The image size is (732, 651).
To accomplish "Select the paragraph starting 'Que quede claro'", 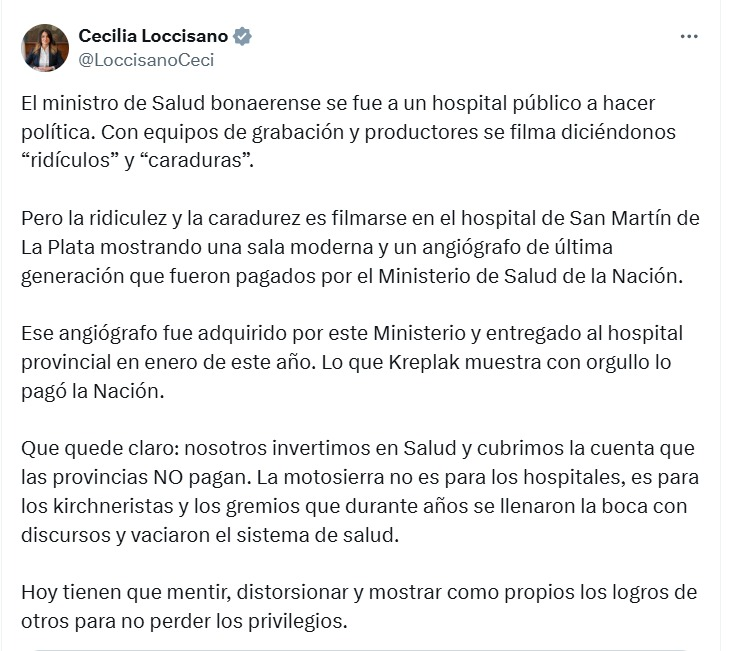I will [360, 492].
